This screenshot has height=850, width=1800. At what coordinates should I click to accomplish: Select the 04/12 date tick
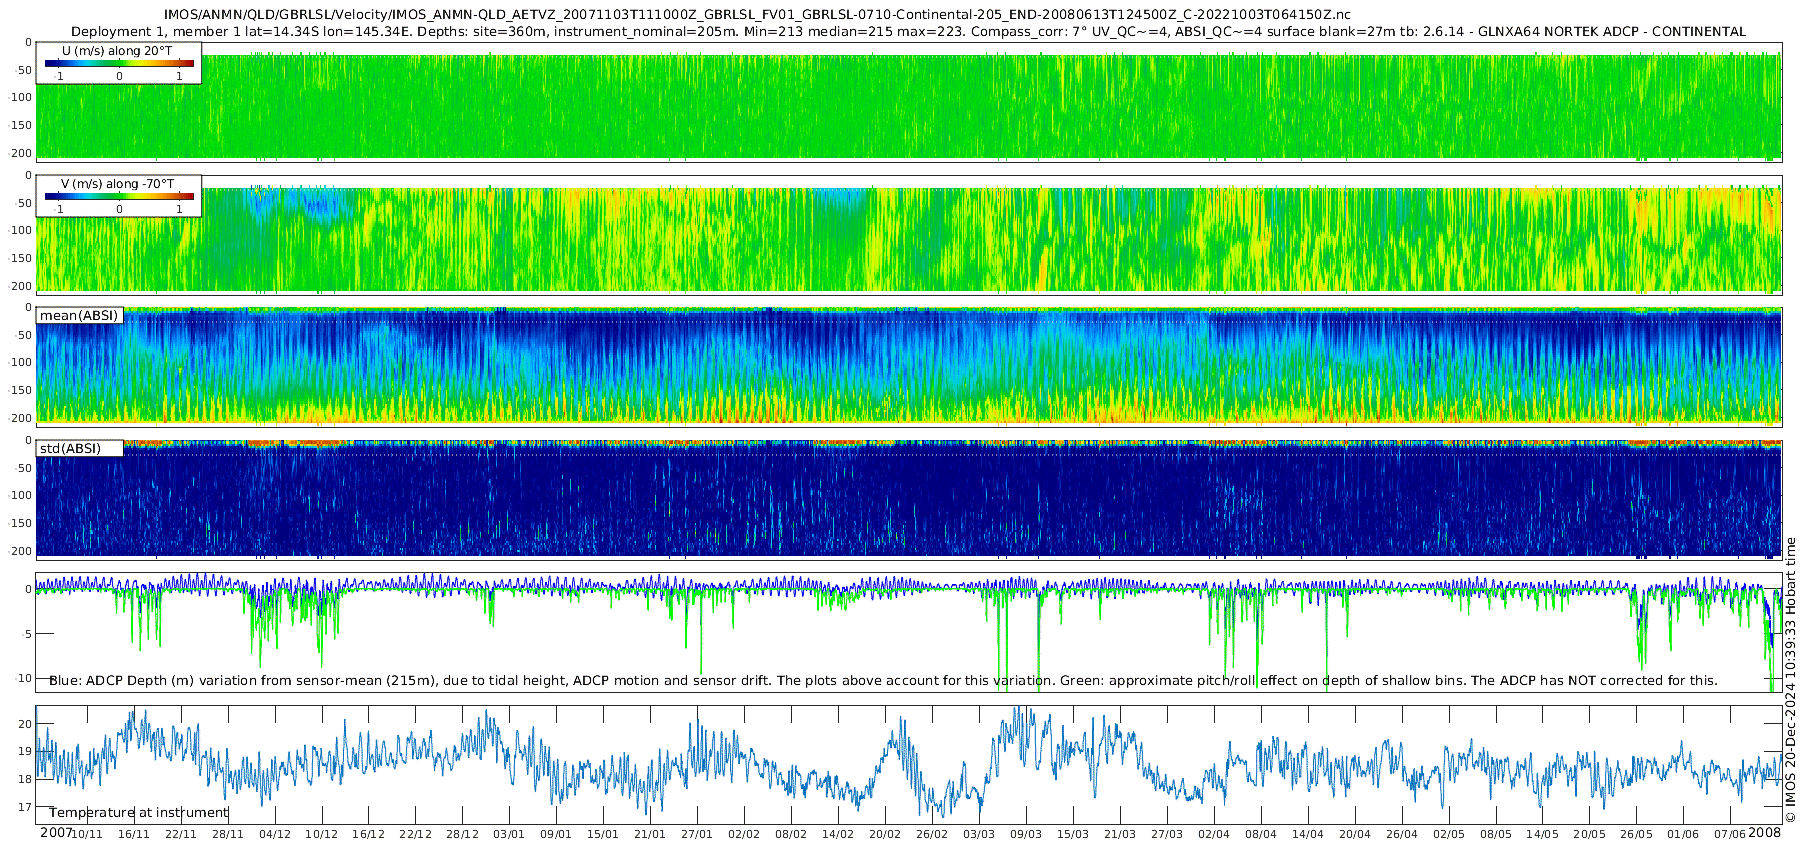point(275,834)
